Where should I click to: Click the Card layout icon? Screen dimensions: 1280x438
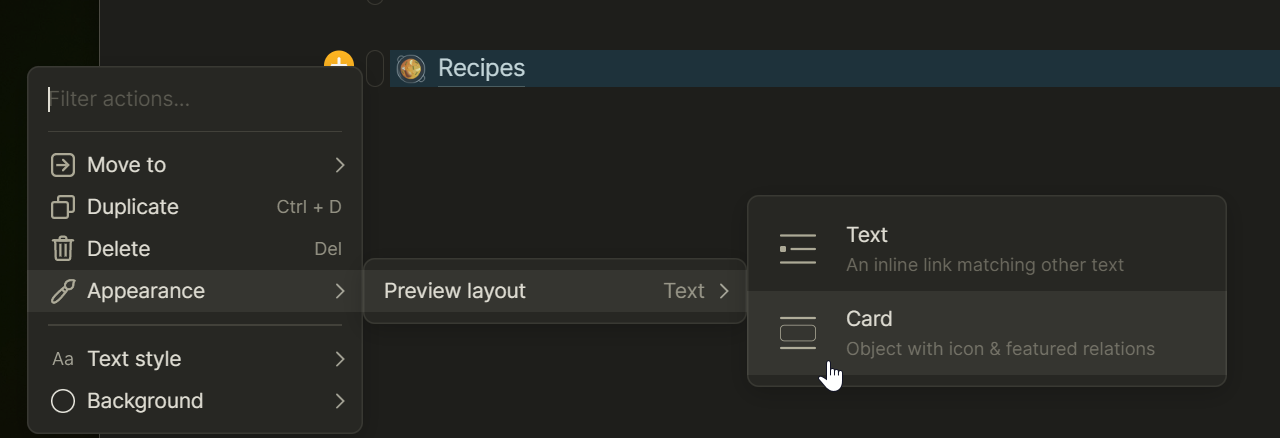coord(797,333)
